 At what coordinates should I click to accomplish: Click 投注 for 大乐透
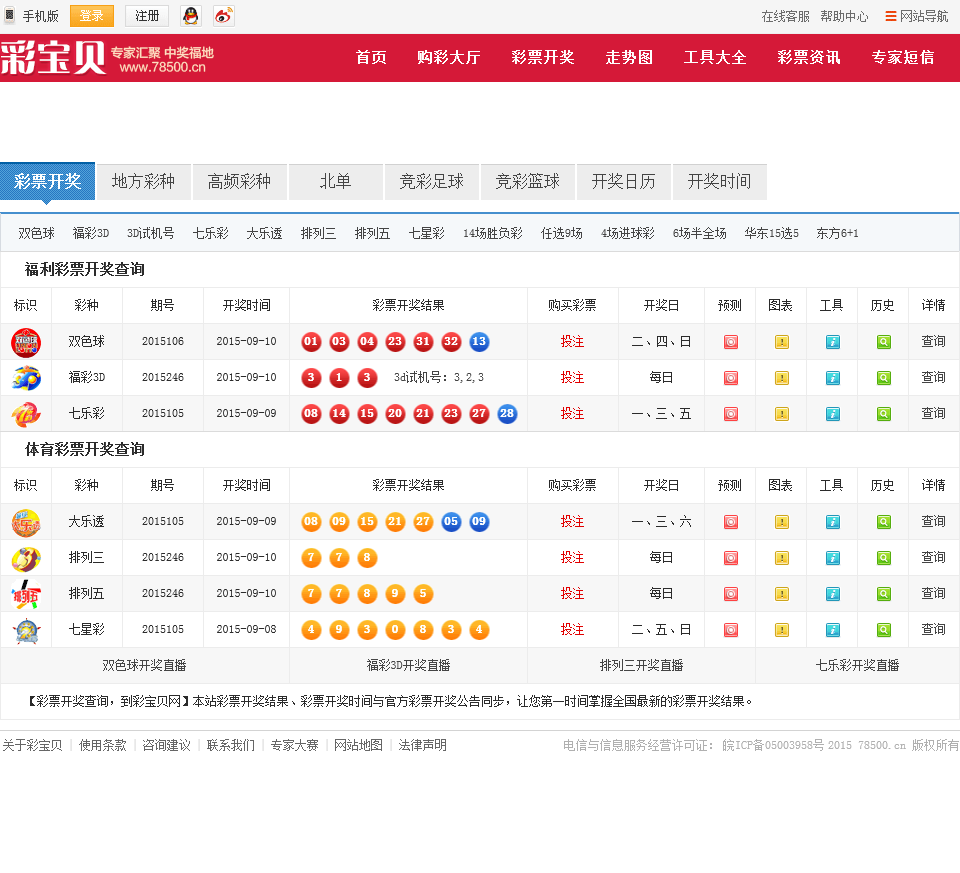tap(572, 522)
